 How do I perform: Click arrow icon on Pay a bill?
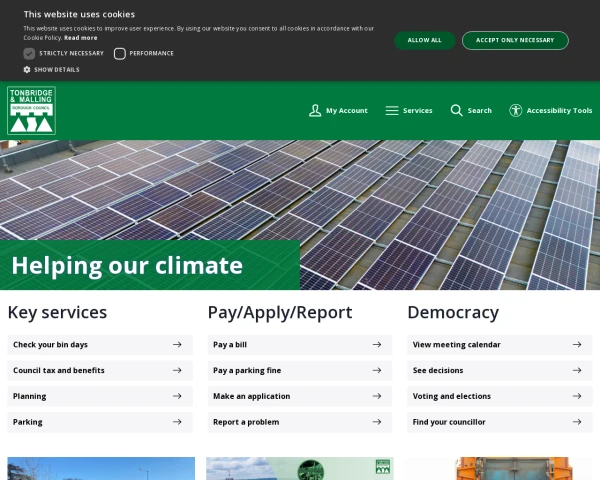click(377, 345)
